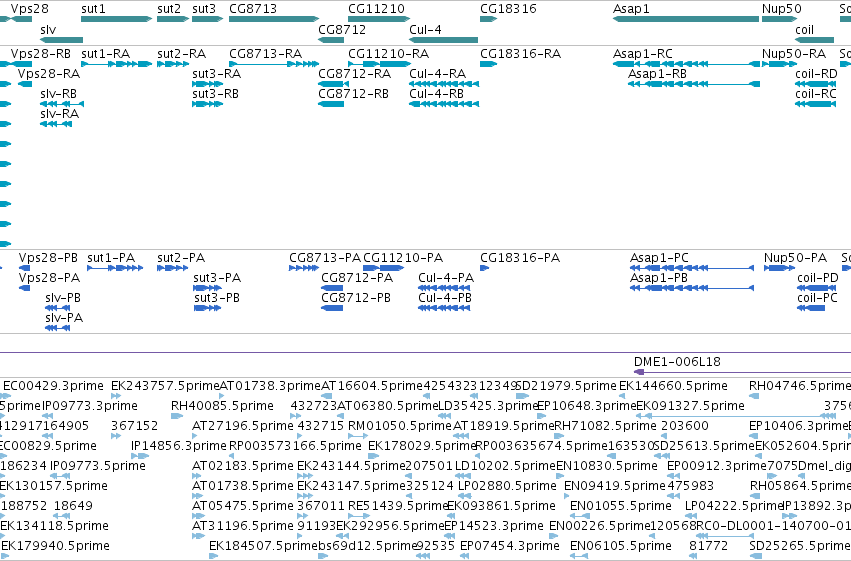Open the coil-PD protein label
This screenshot has height=561, width=851.
818,278
